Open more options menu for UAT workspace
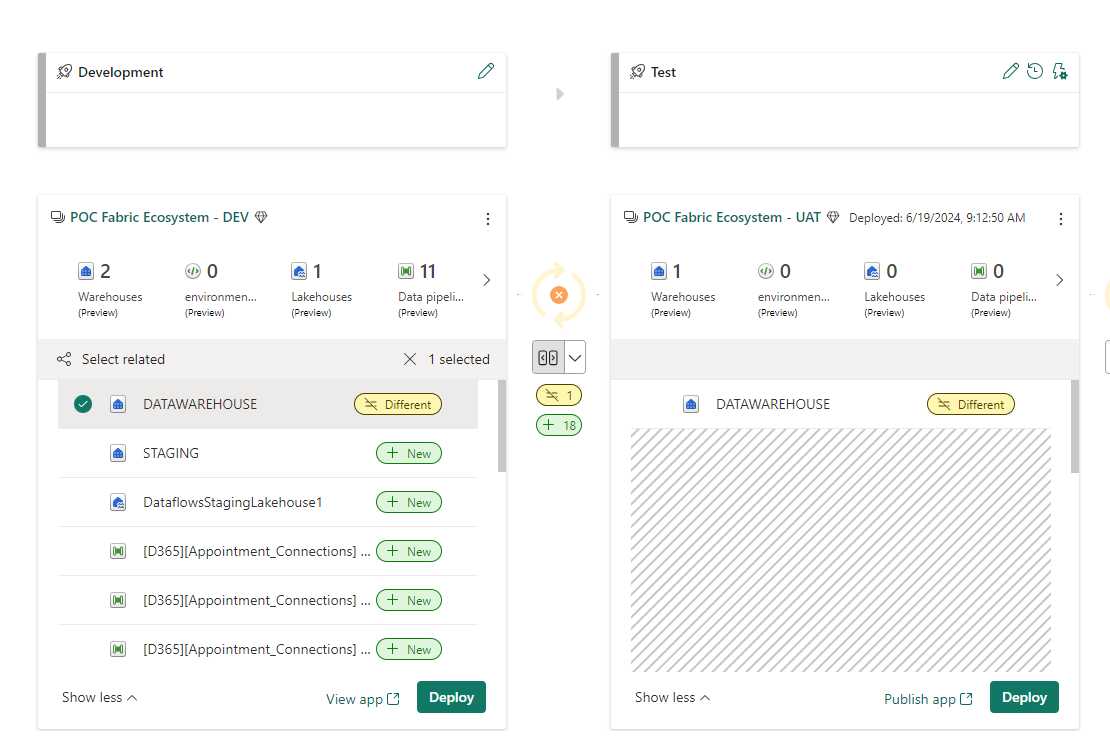 1060,219
